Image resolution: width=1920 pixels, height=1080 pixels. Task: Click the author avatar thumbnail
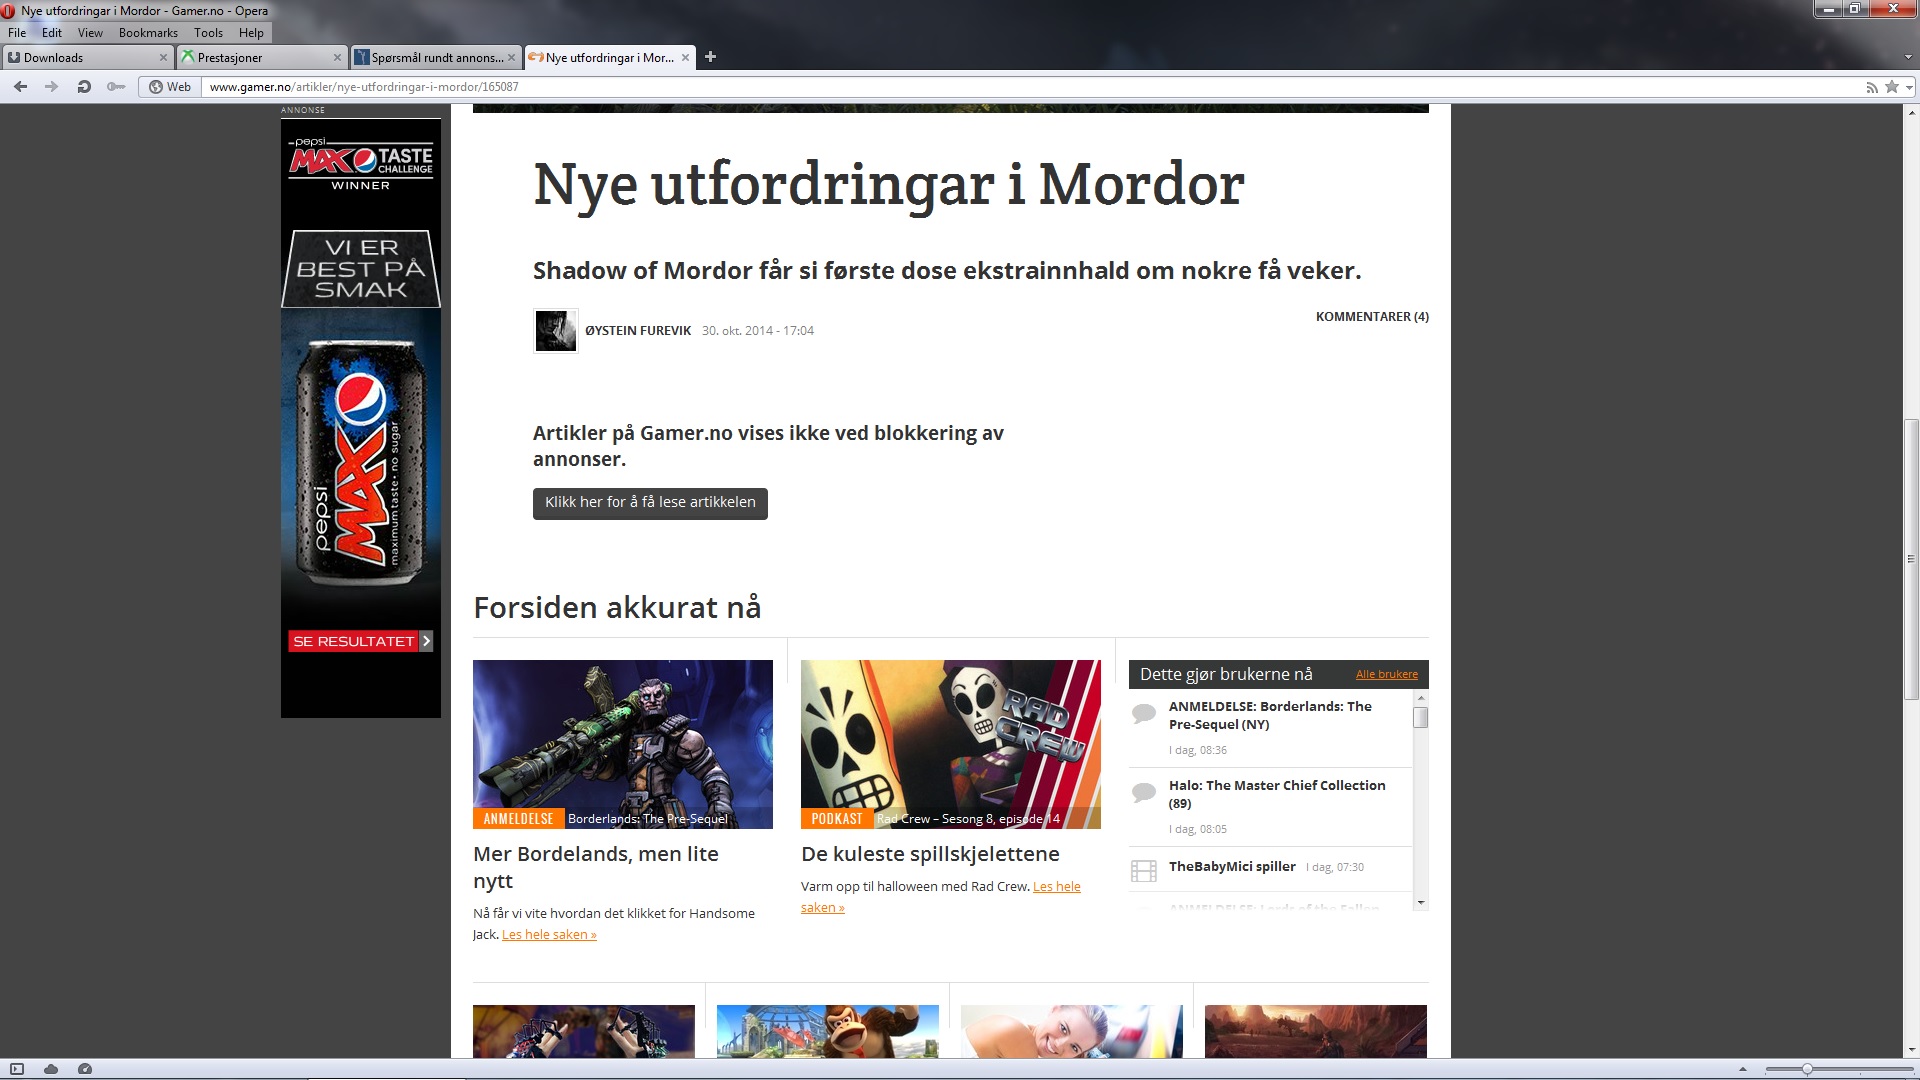click(x=556, y=331)
